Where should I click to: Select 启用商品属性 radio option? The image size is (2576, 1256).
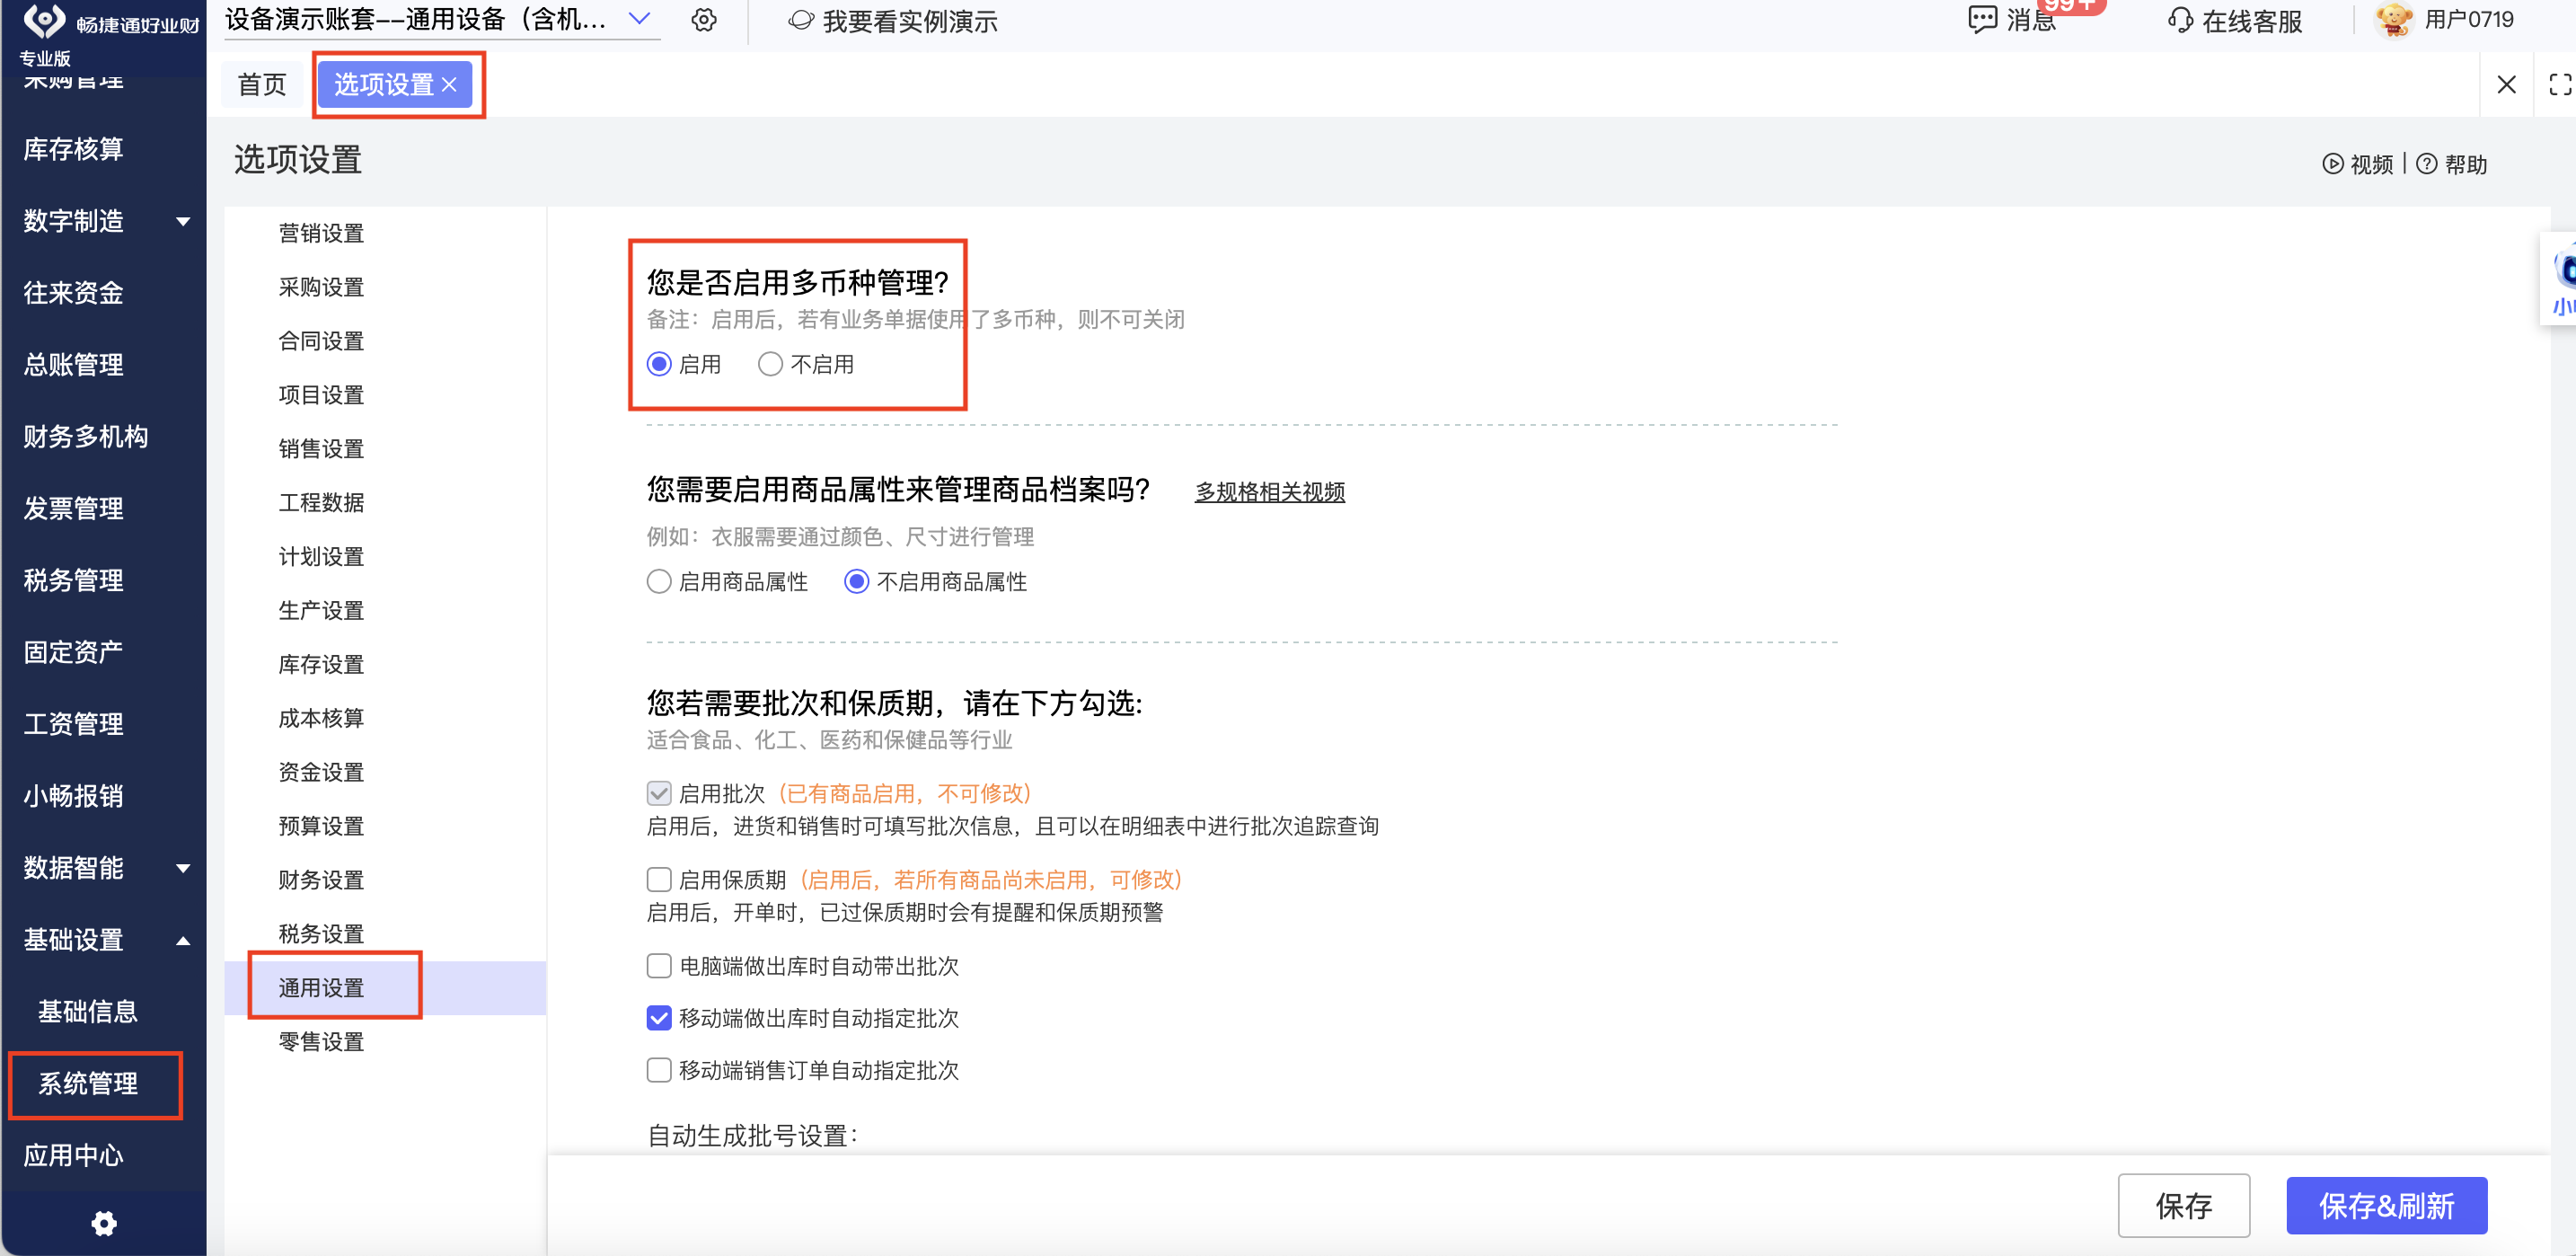[658, 582]
